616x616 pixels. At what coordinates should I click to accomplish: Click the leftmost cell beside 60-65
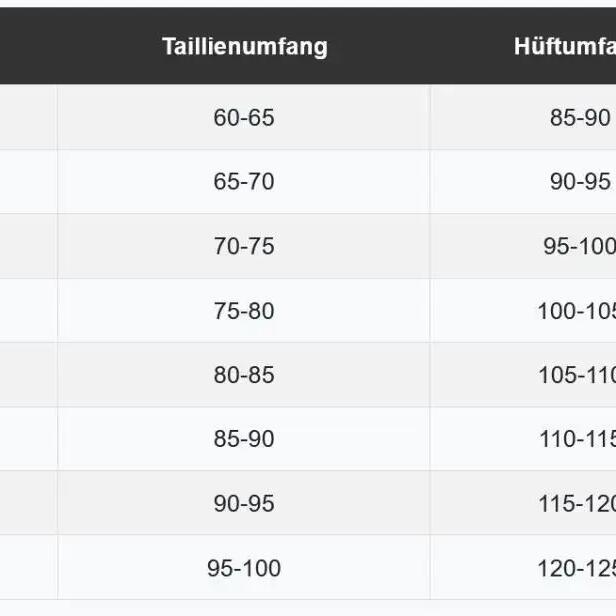(x=29, y=117)
